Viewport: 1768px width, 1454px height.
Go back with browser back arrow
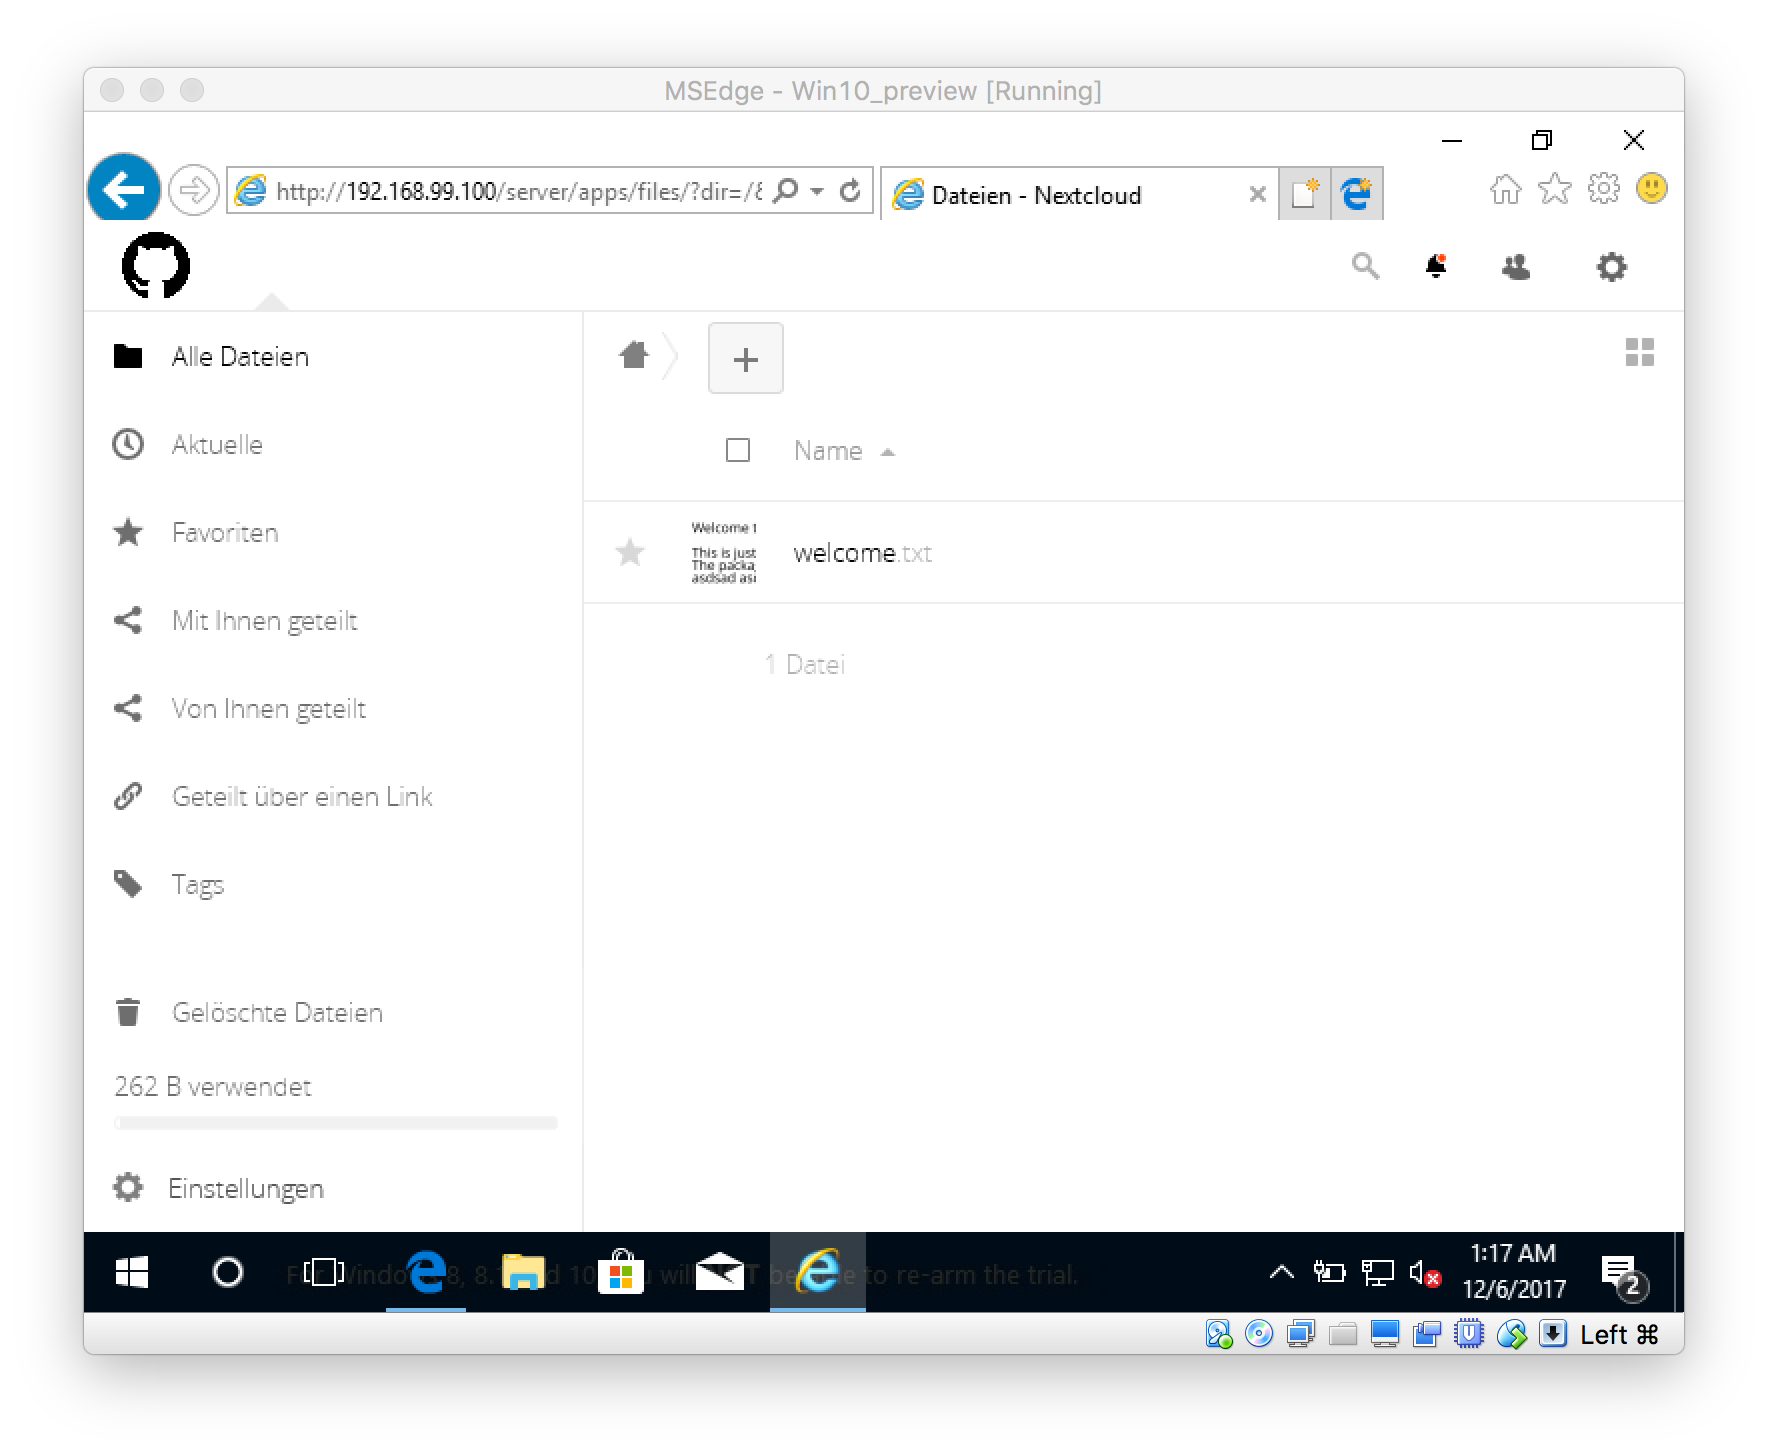(124, 188)
